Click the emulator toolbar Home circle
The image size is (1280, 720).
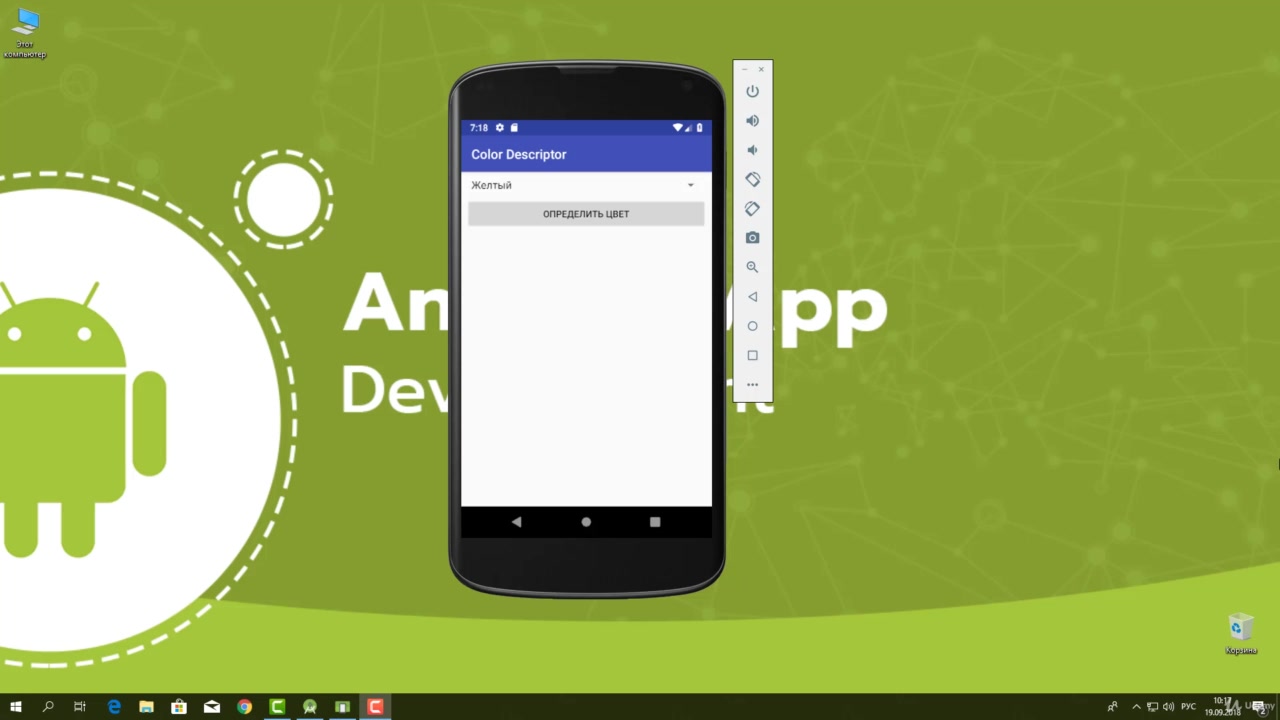(x=752, y=326)
